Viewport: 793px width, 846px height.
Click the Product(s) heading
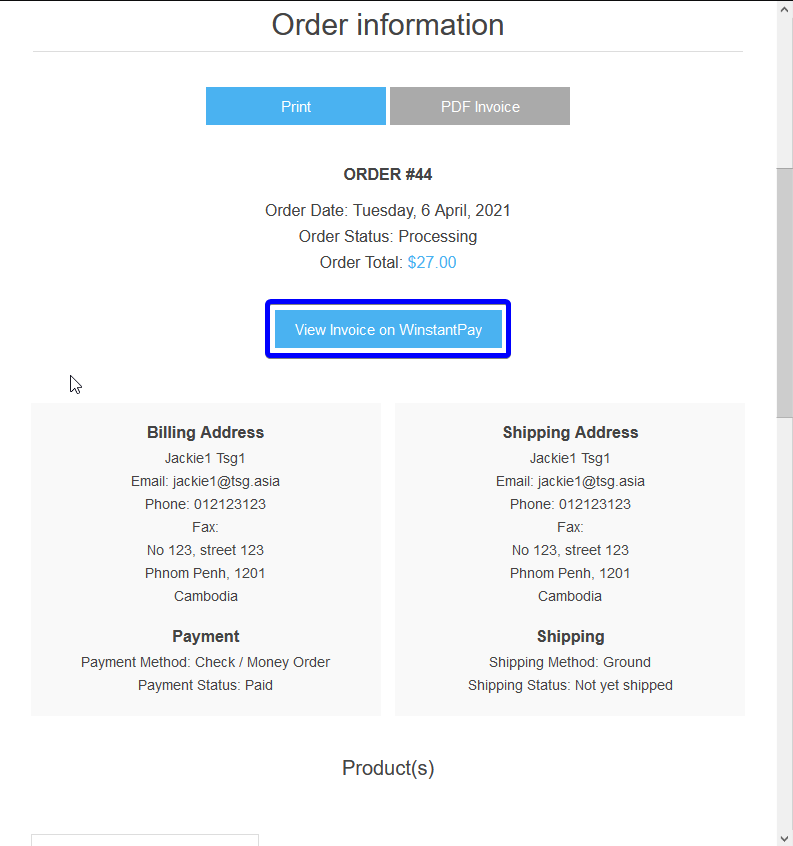click(x=388, y=768)
